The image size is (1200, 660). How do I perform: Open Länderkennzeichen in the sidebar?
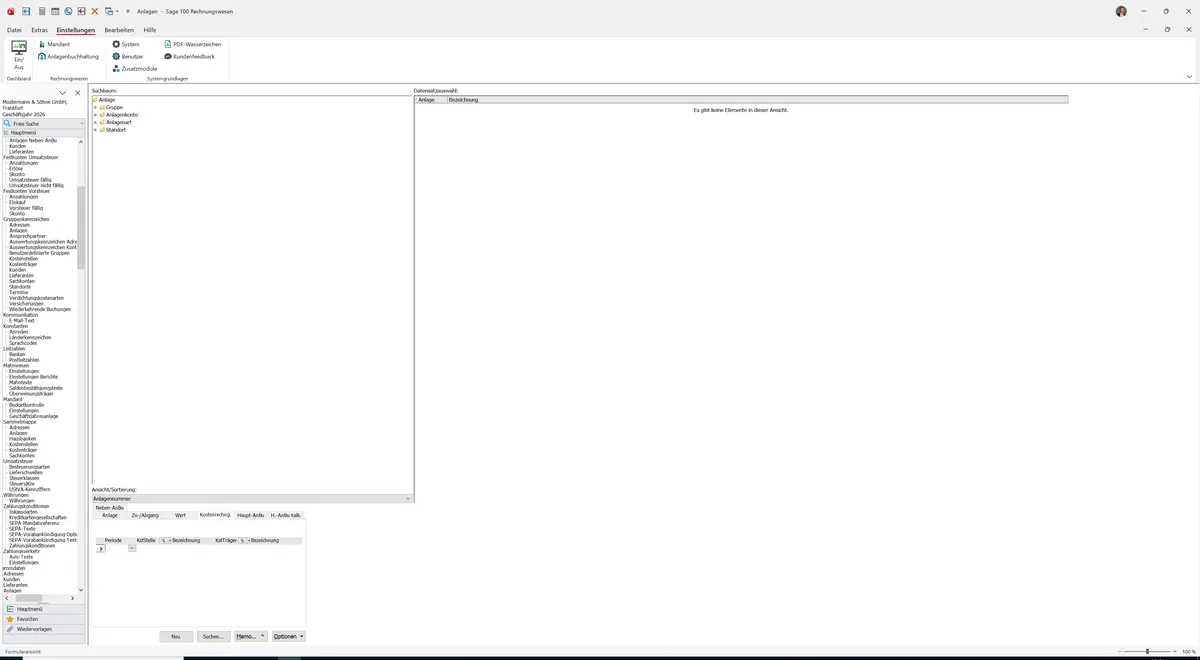pos(30,337)
